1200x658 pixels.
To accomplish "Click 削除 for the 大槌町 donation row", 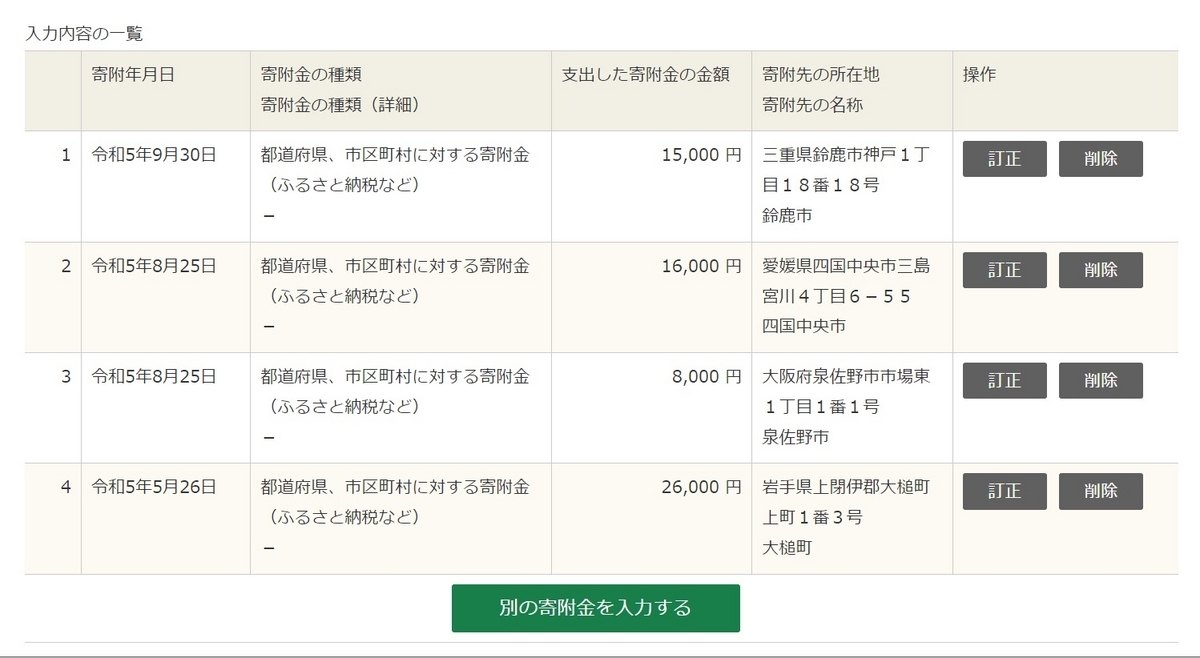I will coord(1101,491).
